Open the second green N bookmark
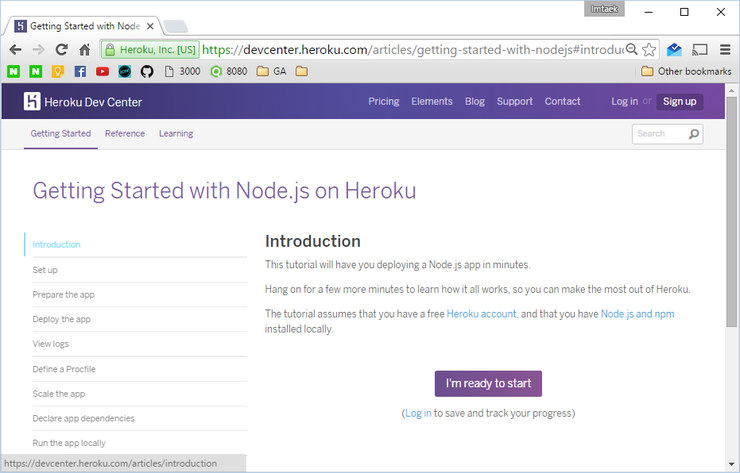The width and height of the screenshot is (740, 473). 35,71
